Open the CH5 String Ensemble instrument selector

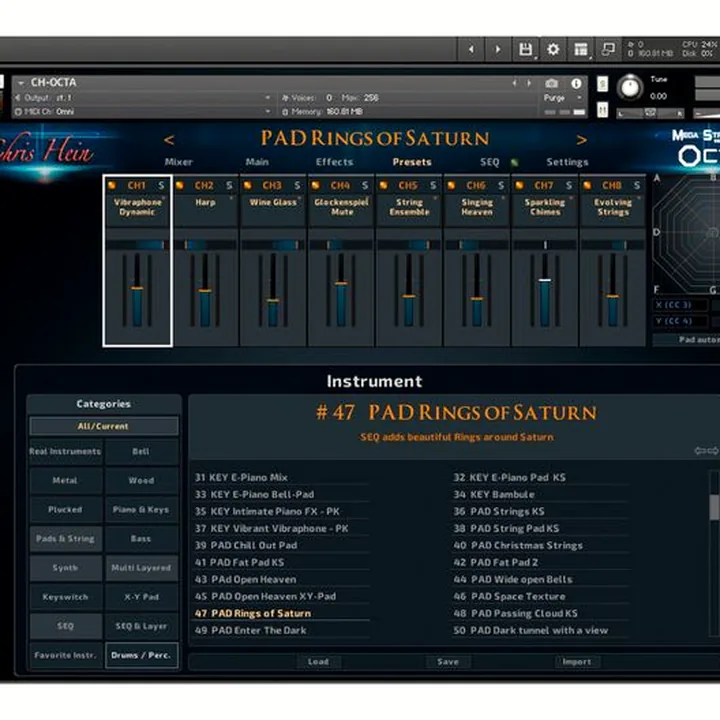409,207
